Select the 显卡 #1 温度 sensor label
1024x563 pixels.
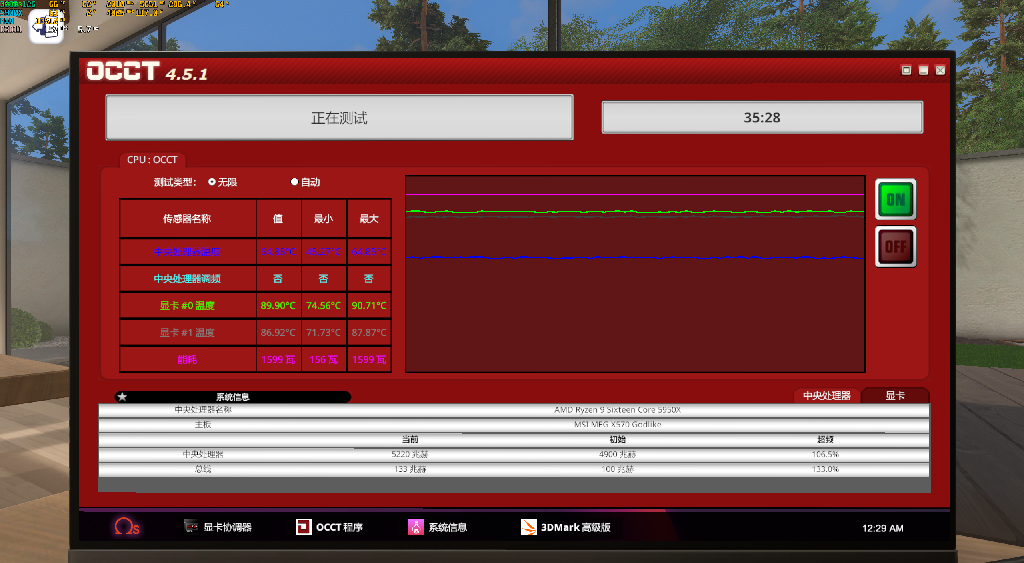187,332
